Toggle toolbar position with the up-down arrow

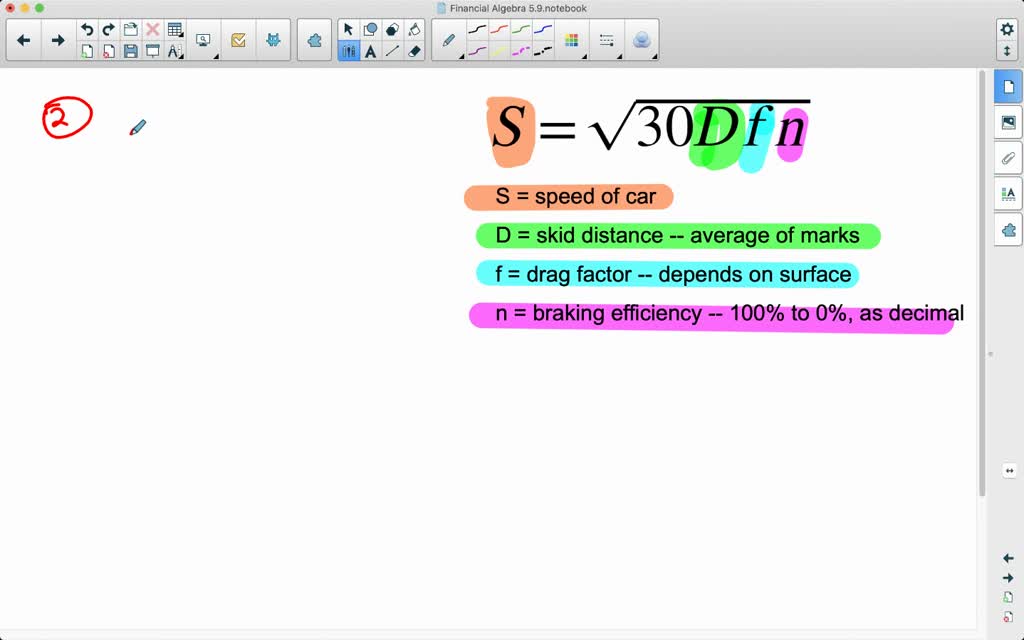click(1007, 50)
